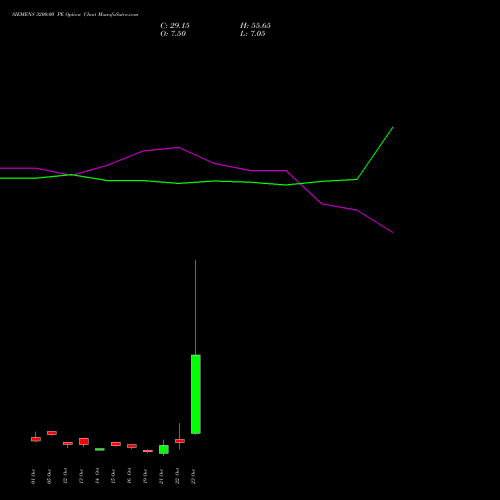500x500 pixels.
Task: Click the 22 Oct date label
Action: coord(177,476)
